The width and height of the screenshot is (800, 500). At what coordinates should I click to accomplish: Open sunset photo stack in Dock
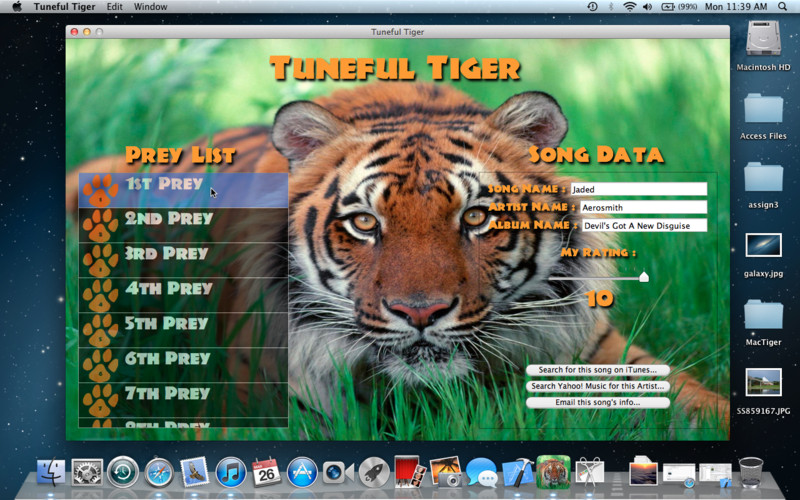[x=643, y=471]
